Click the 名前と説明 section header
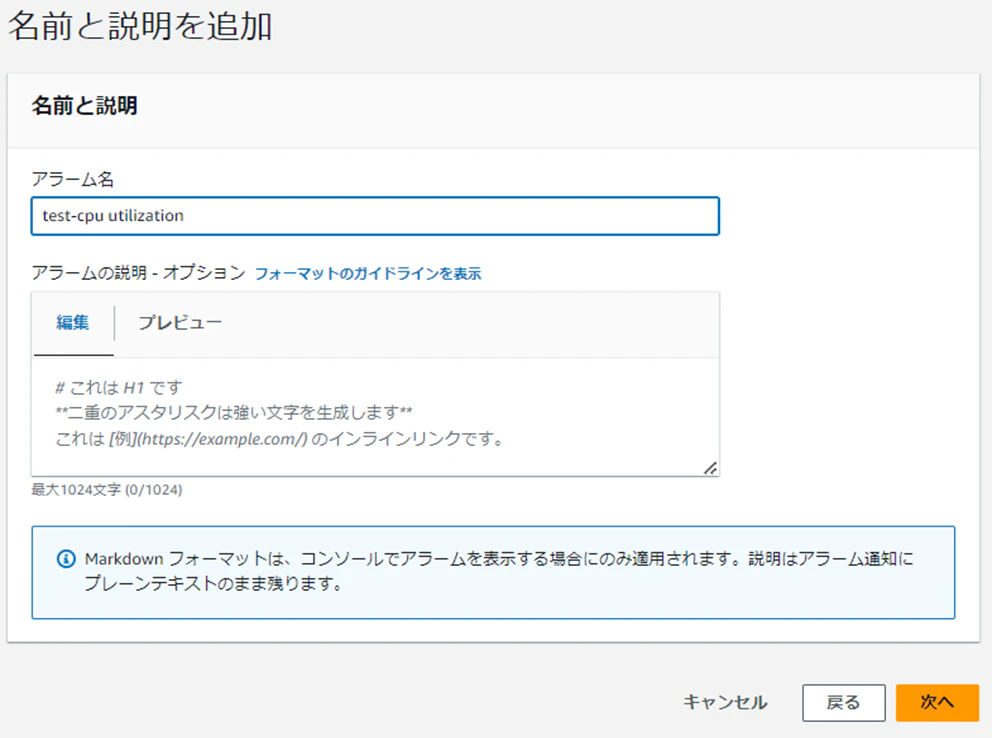The width and height of the screenshot is (992, 738). point(84,106)
